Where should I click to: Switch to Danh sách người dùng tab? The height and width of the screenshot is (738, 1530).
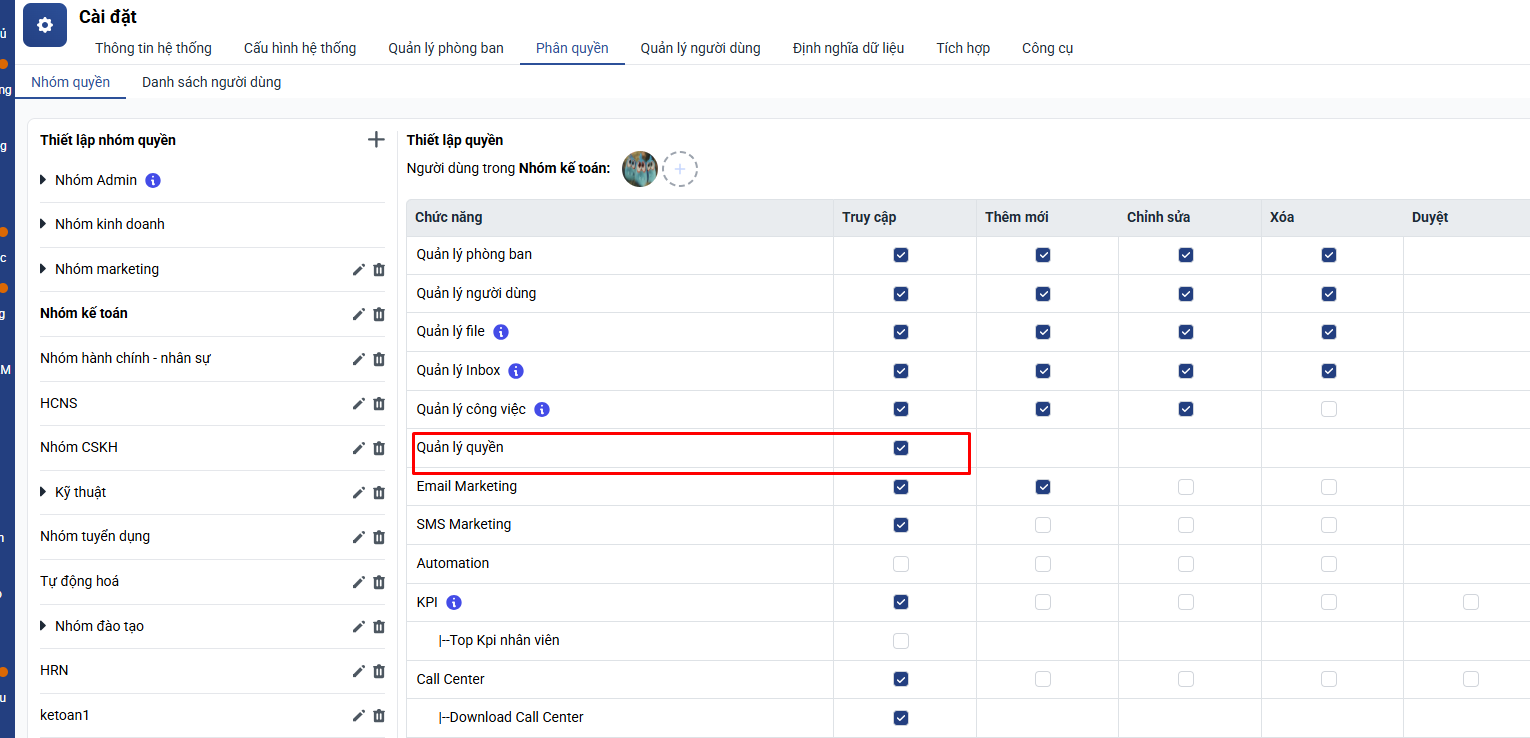(x=211, y=82)
